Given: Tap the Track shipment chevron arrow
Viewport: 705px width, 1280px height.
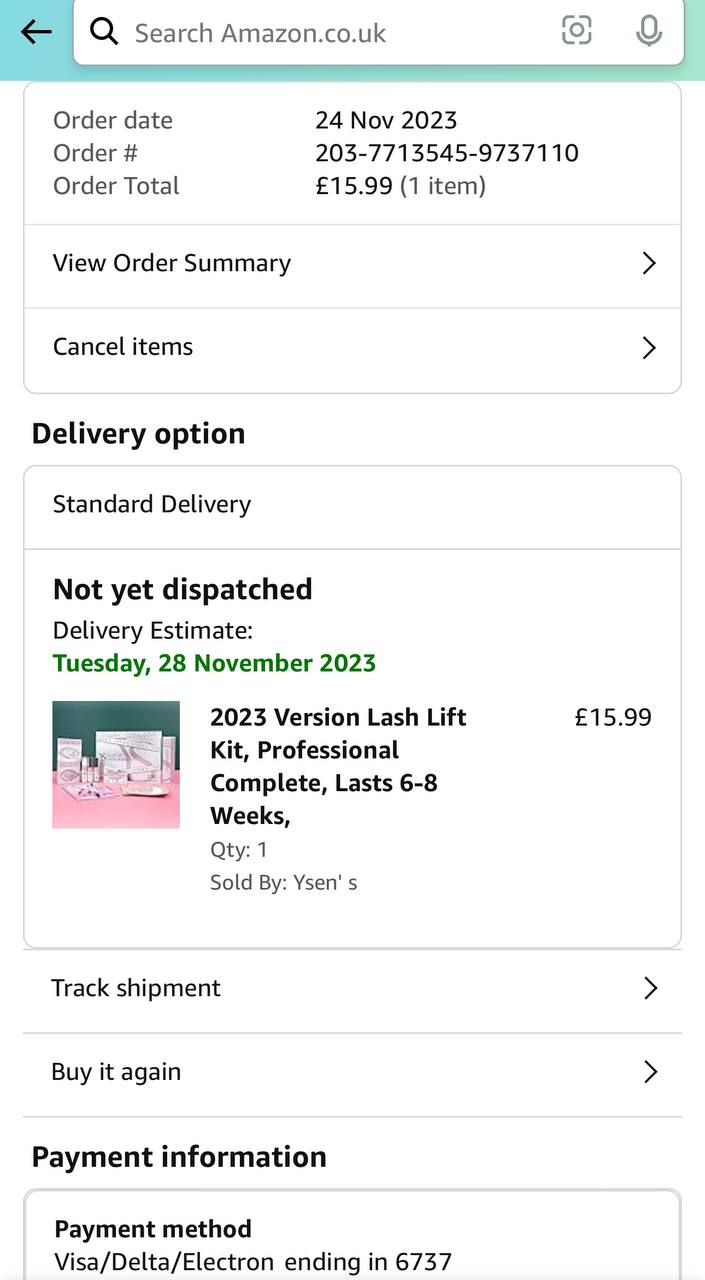Looking at the screenshot, I should [650, 989].
